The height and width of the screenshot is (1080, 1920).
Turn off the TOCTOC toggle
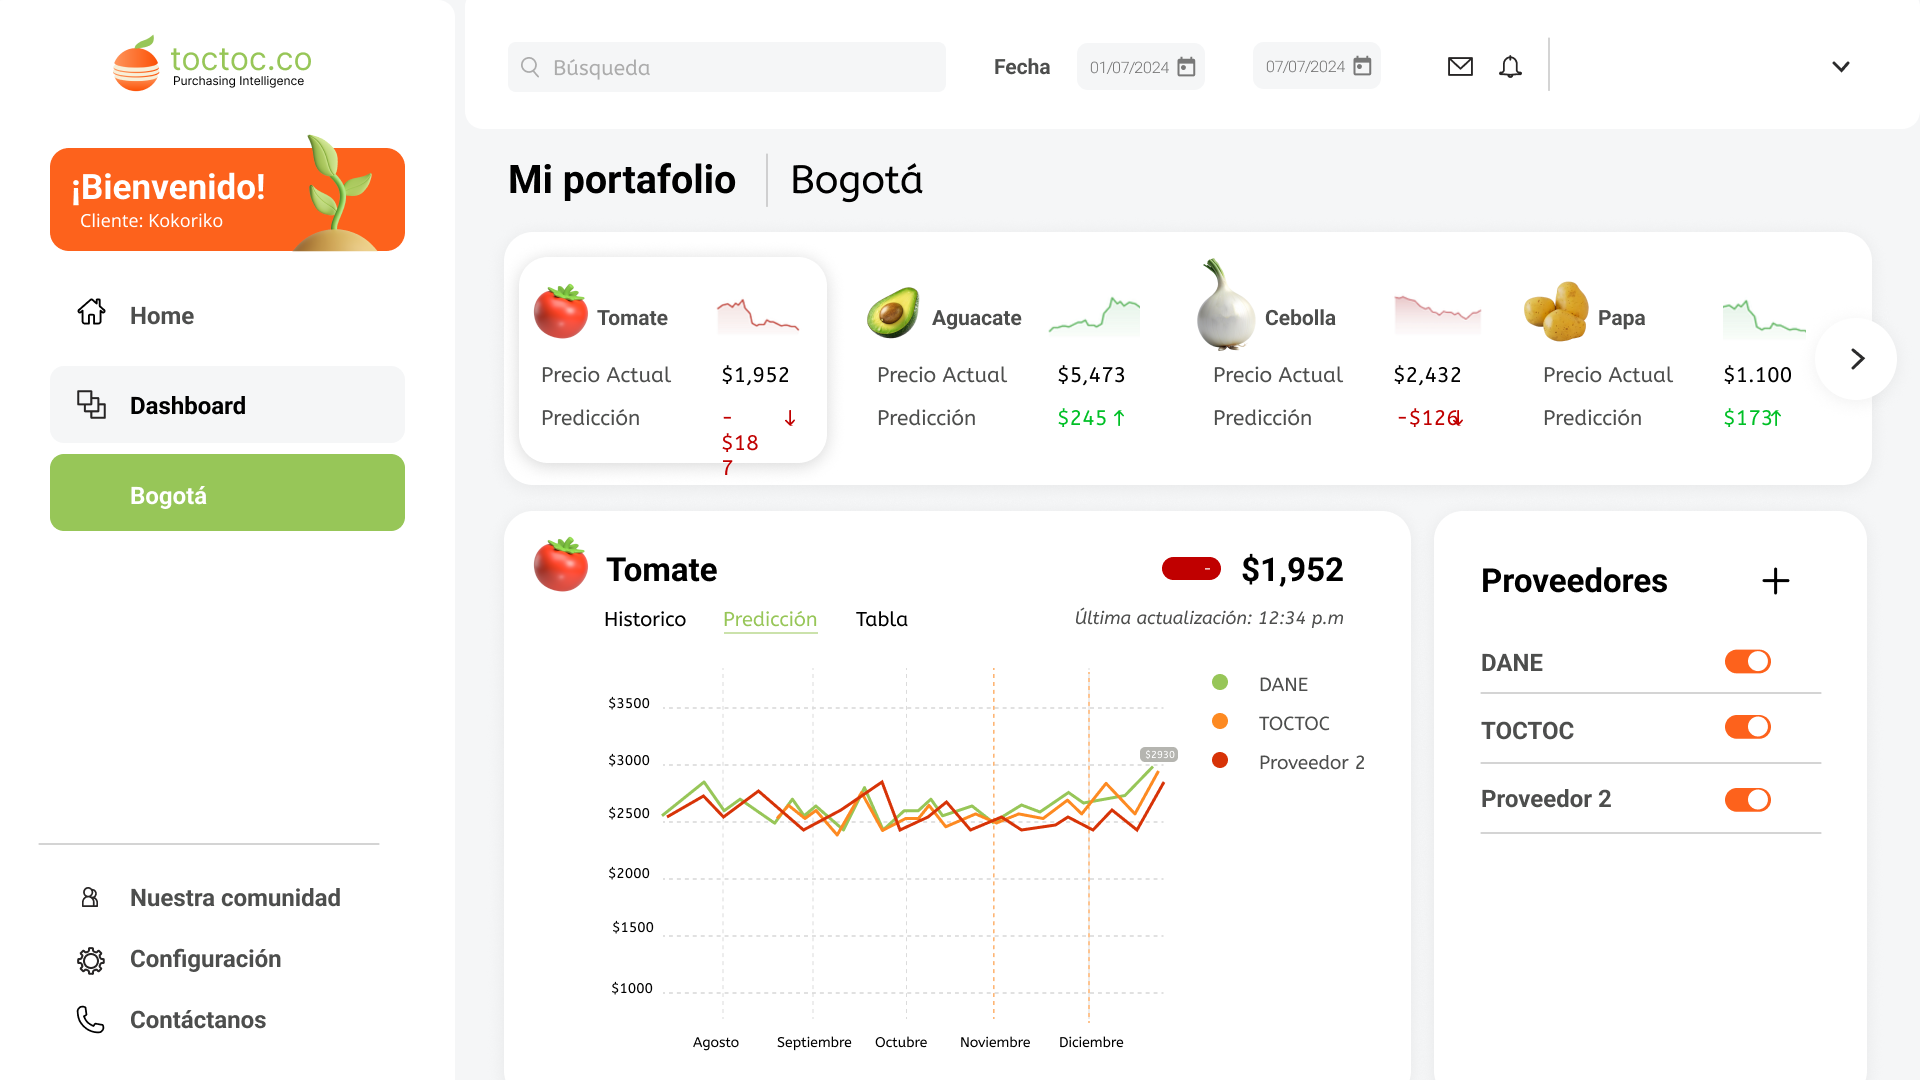[x=1747, y=727]
